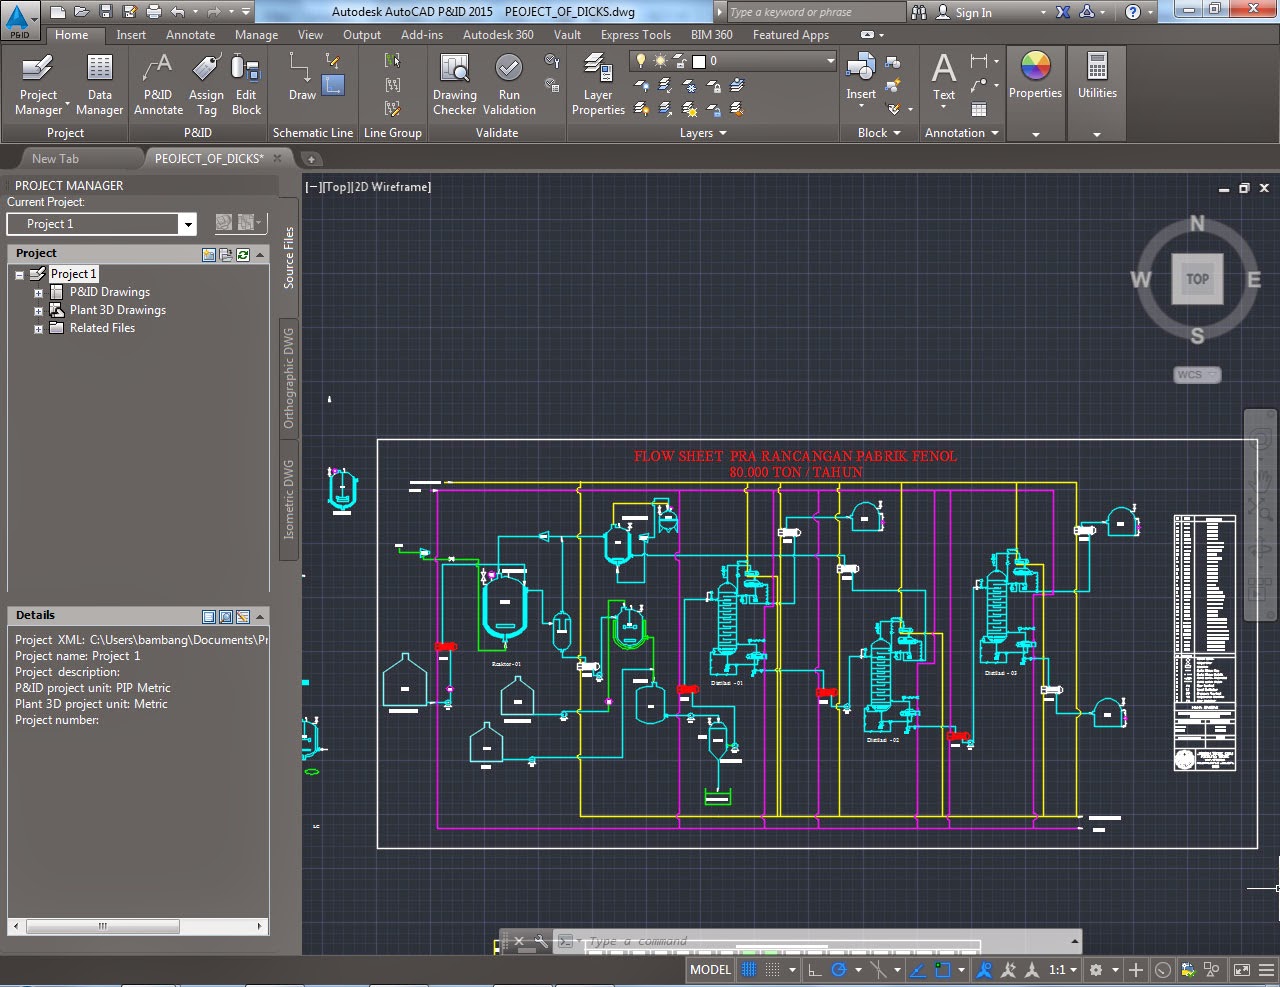Viewport: 1280px width, 987px height.
Task: Toggle polar tracking in status bar
Action: tap(839, 970)
